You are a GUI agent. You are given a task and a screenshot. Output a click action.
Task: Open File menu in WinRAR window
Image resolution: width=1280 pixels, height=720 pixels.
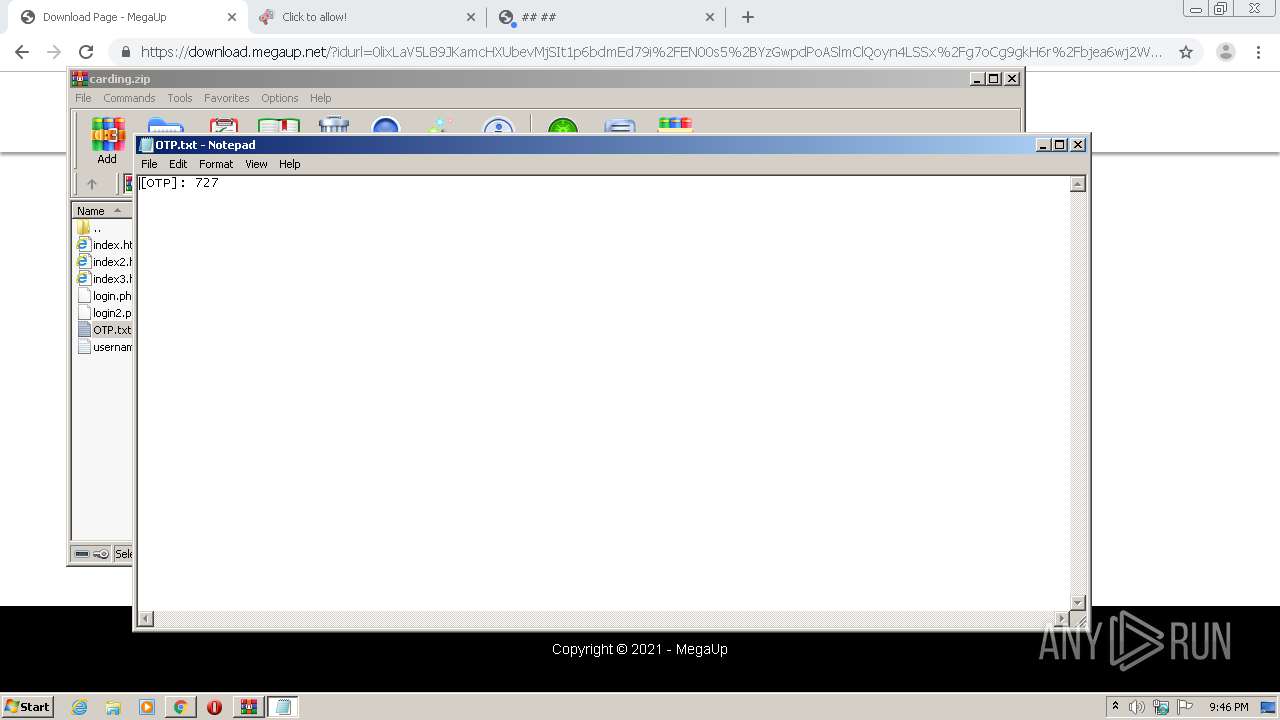[x=83, y=98]
